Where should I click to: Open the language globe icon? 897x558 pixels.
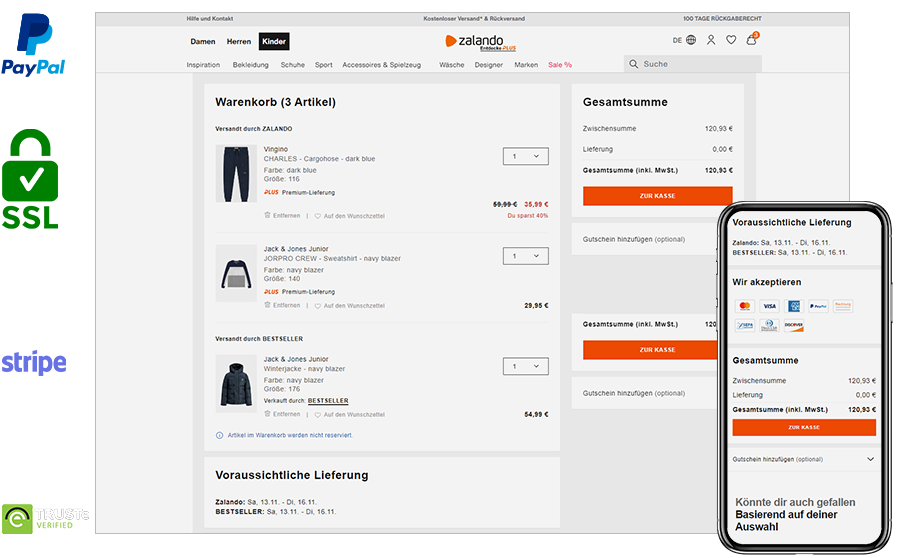point(691,40)
